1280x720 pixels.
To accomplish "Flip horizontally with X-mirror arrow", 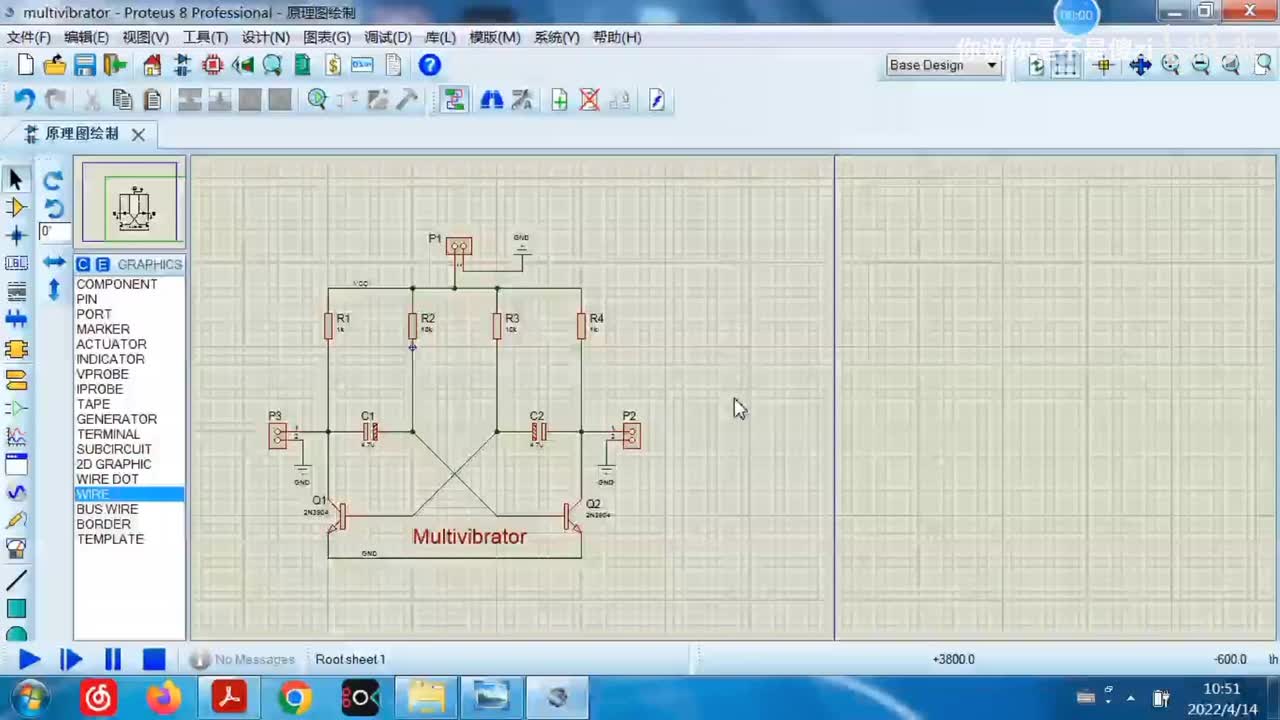I will click(54, 262).
